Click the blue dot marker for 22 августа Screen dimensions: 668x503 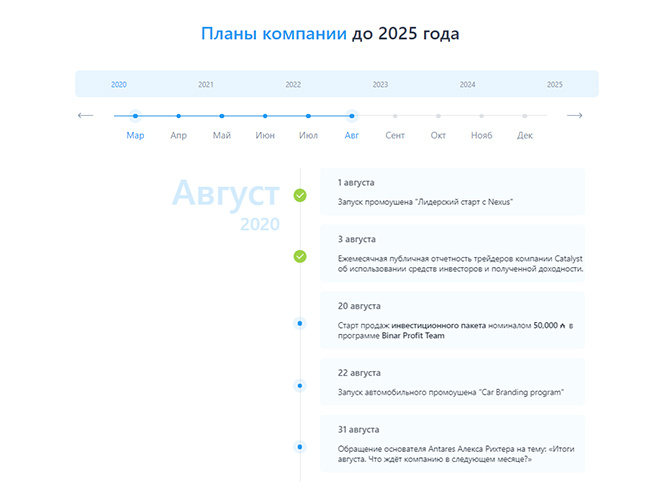click(300, 386)
